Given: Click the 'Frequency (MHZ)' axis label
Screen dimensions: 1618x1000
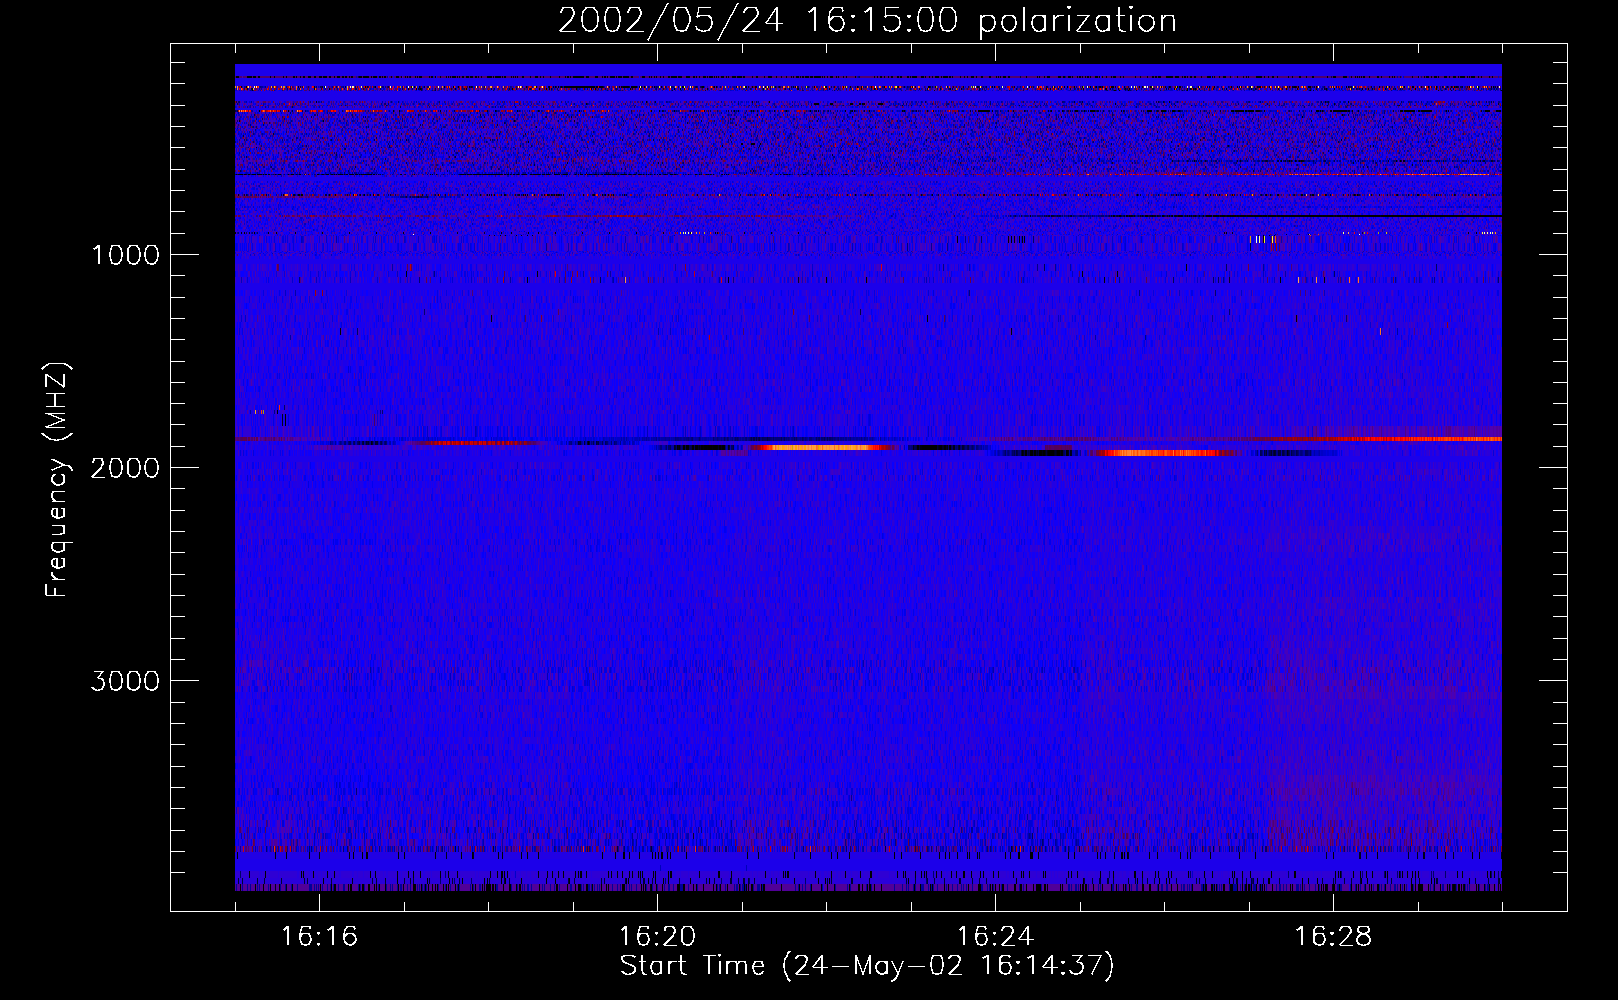Looking at the screenshot, I should point(57,480).
